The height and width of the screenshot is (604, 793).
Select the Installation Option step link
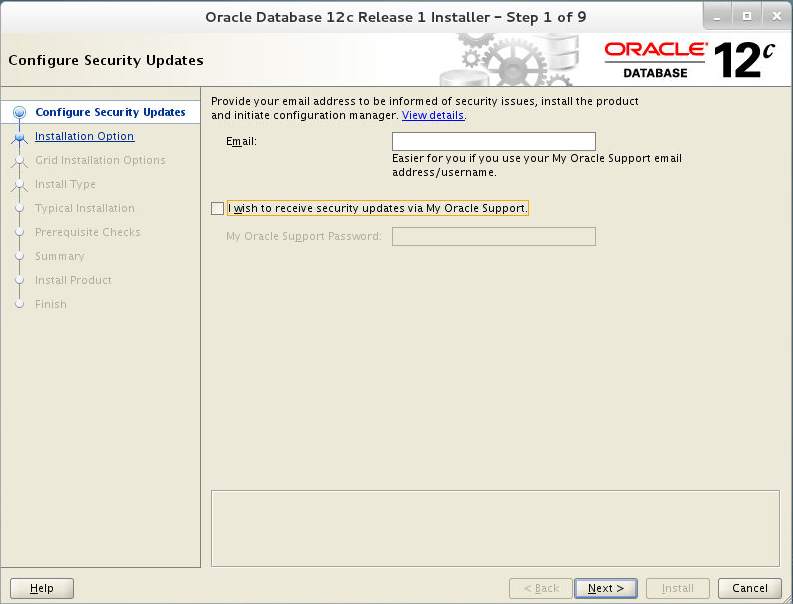point(84,136)
